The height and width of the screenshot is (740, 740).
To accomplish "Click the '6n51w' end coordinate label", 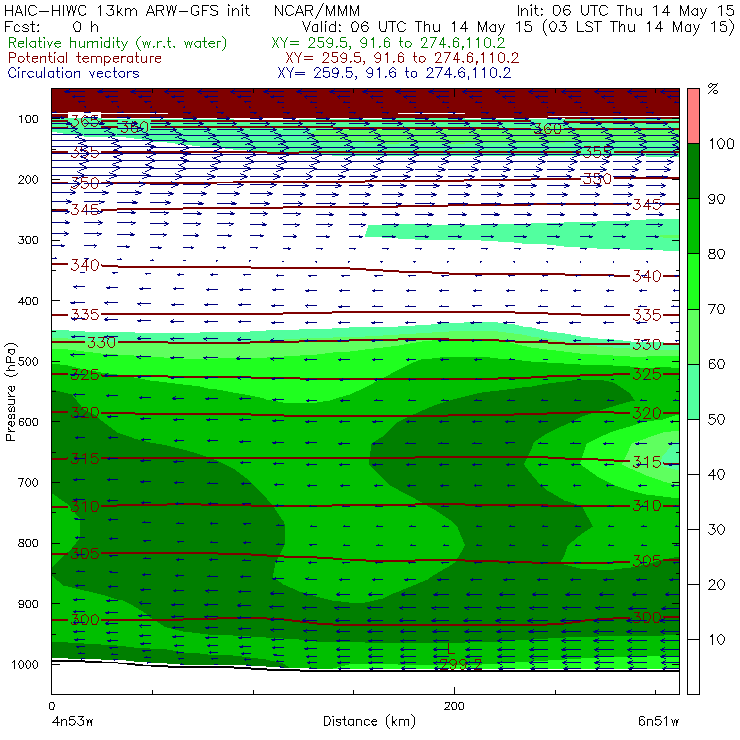I will point(658,722).
